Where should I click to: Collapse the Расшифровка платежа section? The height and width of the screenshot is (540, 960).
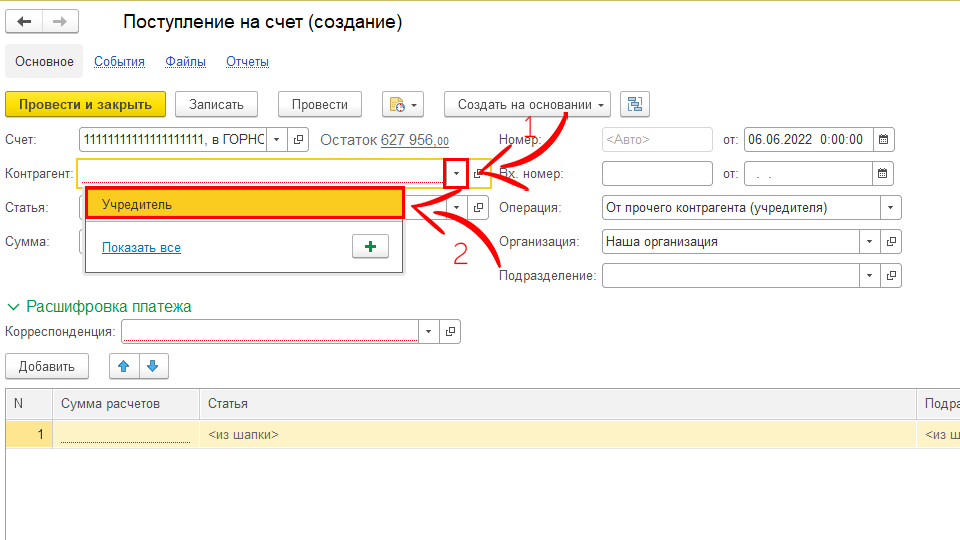coord(15,306)
